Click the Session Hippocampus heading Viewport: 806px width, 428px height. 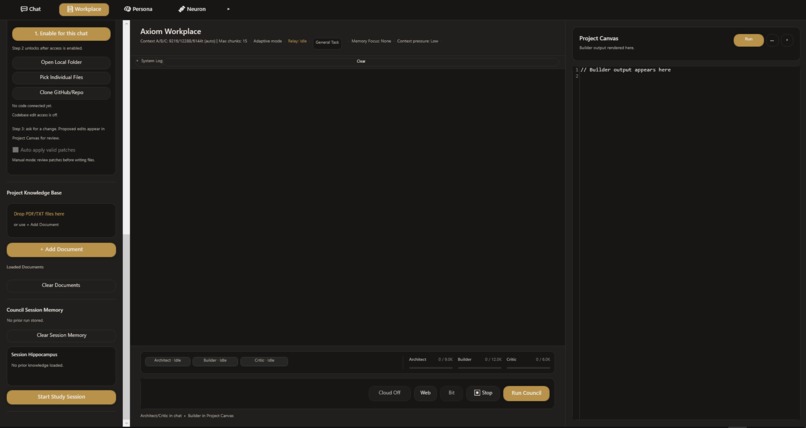[34, 355]
